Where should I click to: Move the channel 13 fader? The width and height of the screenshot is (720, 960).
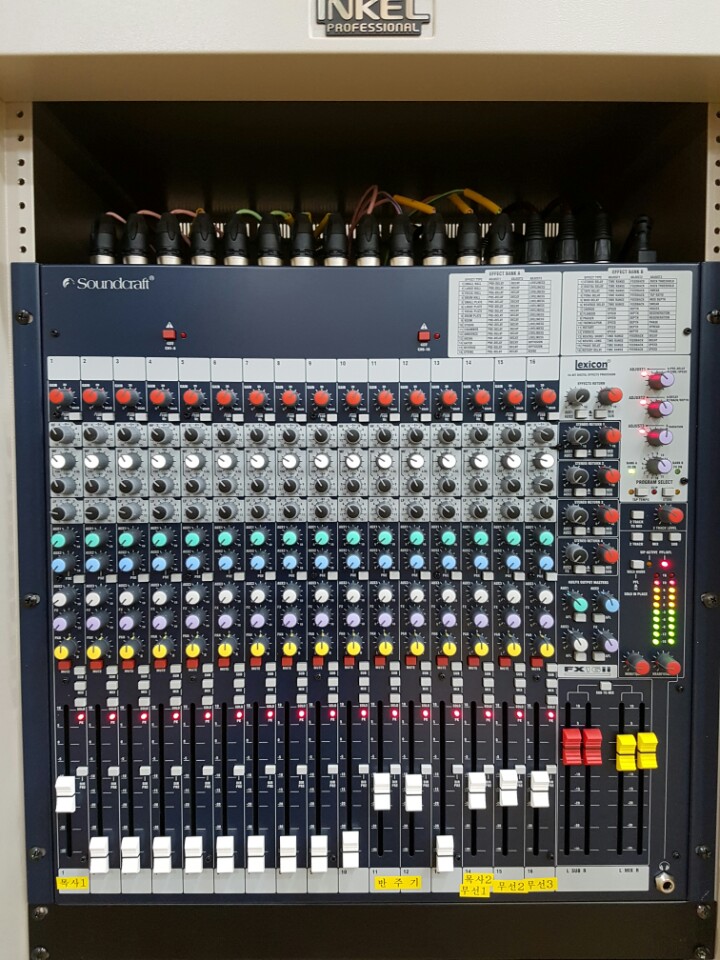[x=444, y=853]
